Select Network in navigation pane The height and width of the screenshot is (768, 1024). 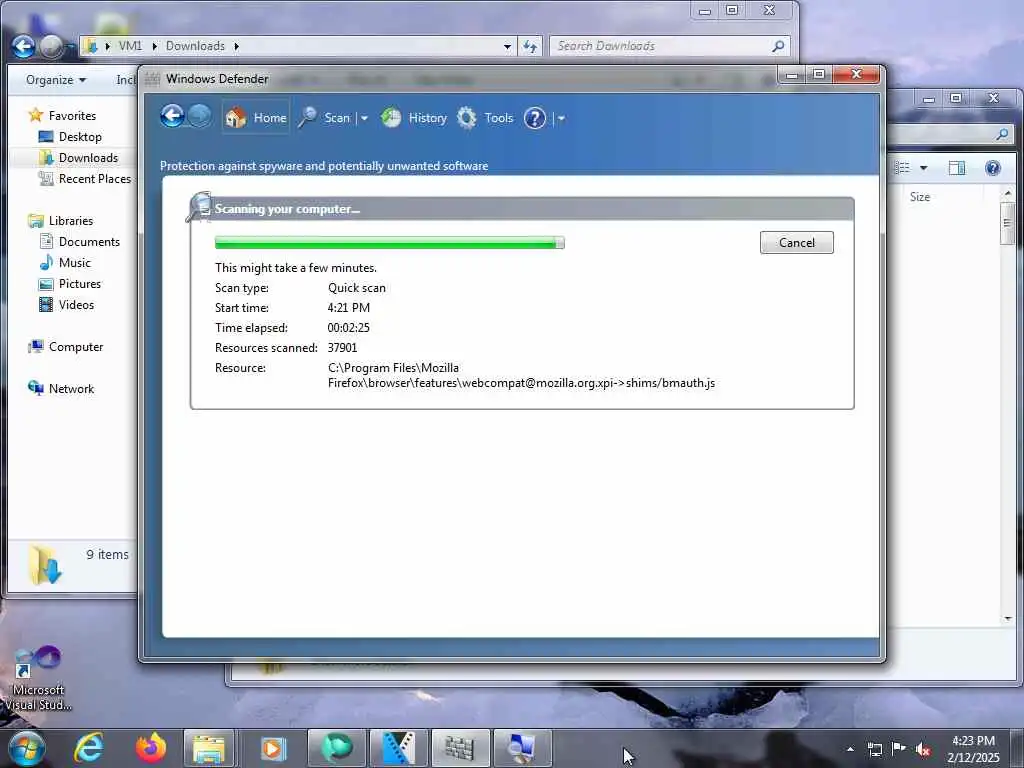(x=71, y=389)
